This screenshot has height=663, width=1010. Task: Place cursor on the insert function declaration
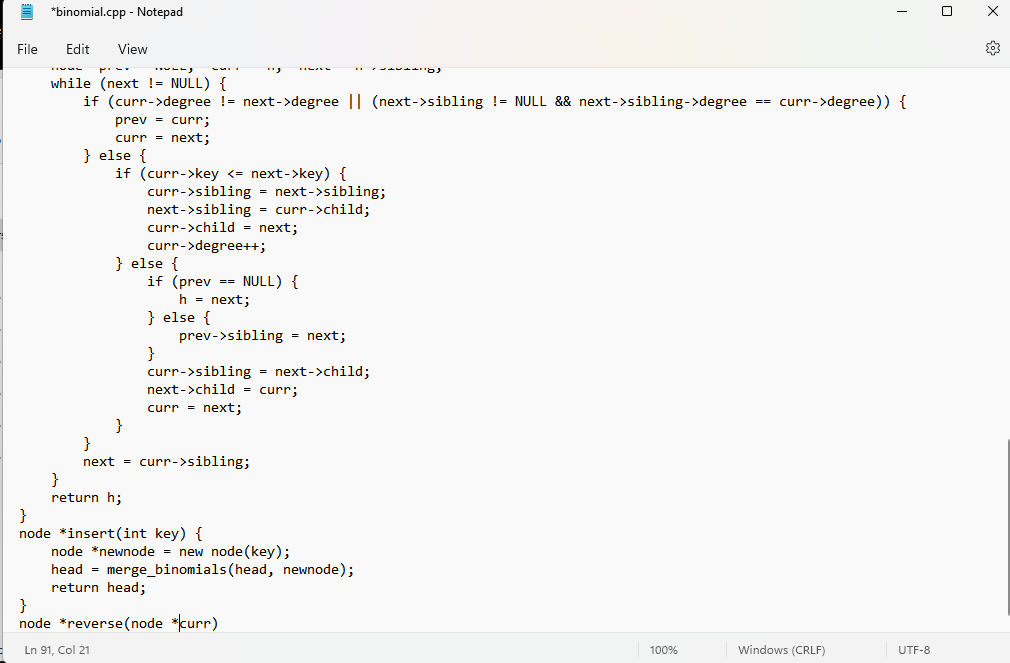coord(110,533)
